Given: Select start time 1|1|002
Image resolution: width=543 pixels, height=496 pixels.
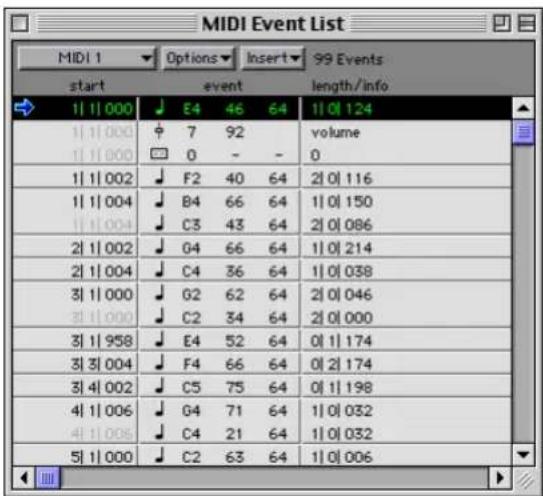Looking at the screenshot, I should (x=102, y=179).
